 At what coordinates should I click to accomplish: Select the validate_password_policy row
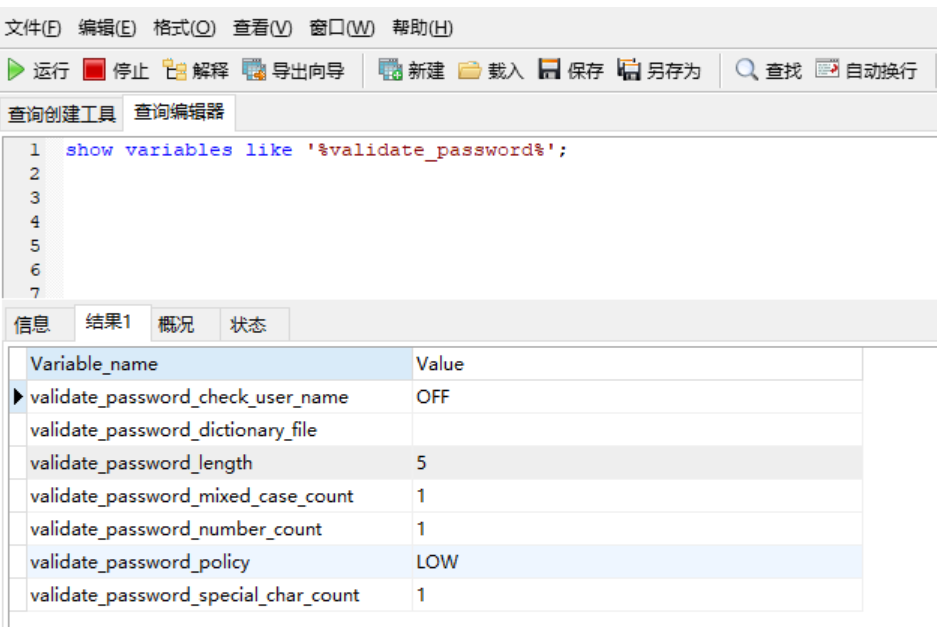click(x=140, y=562)
